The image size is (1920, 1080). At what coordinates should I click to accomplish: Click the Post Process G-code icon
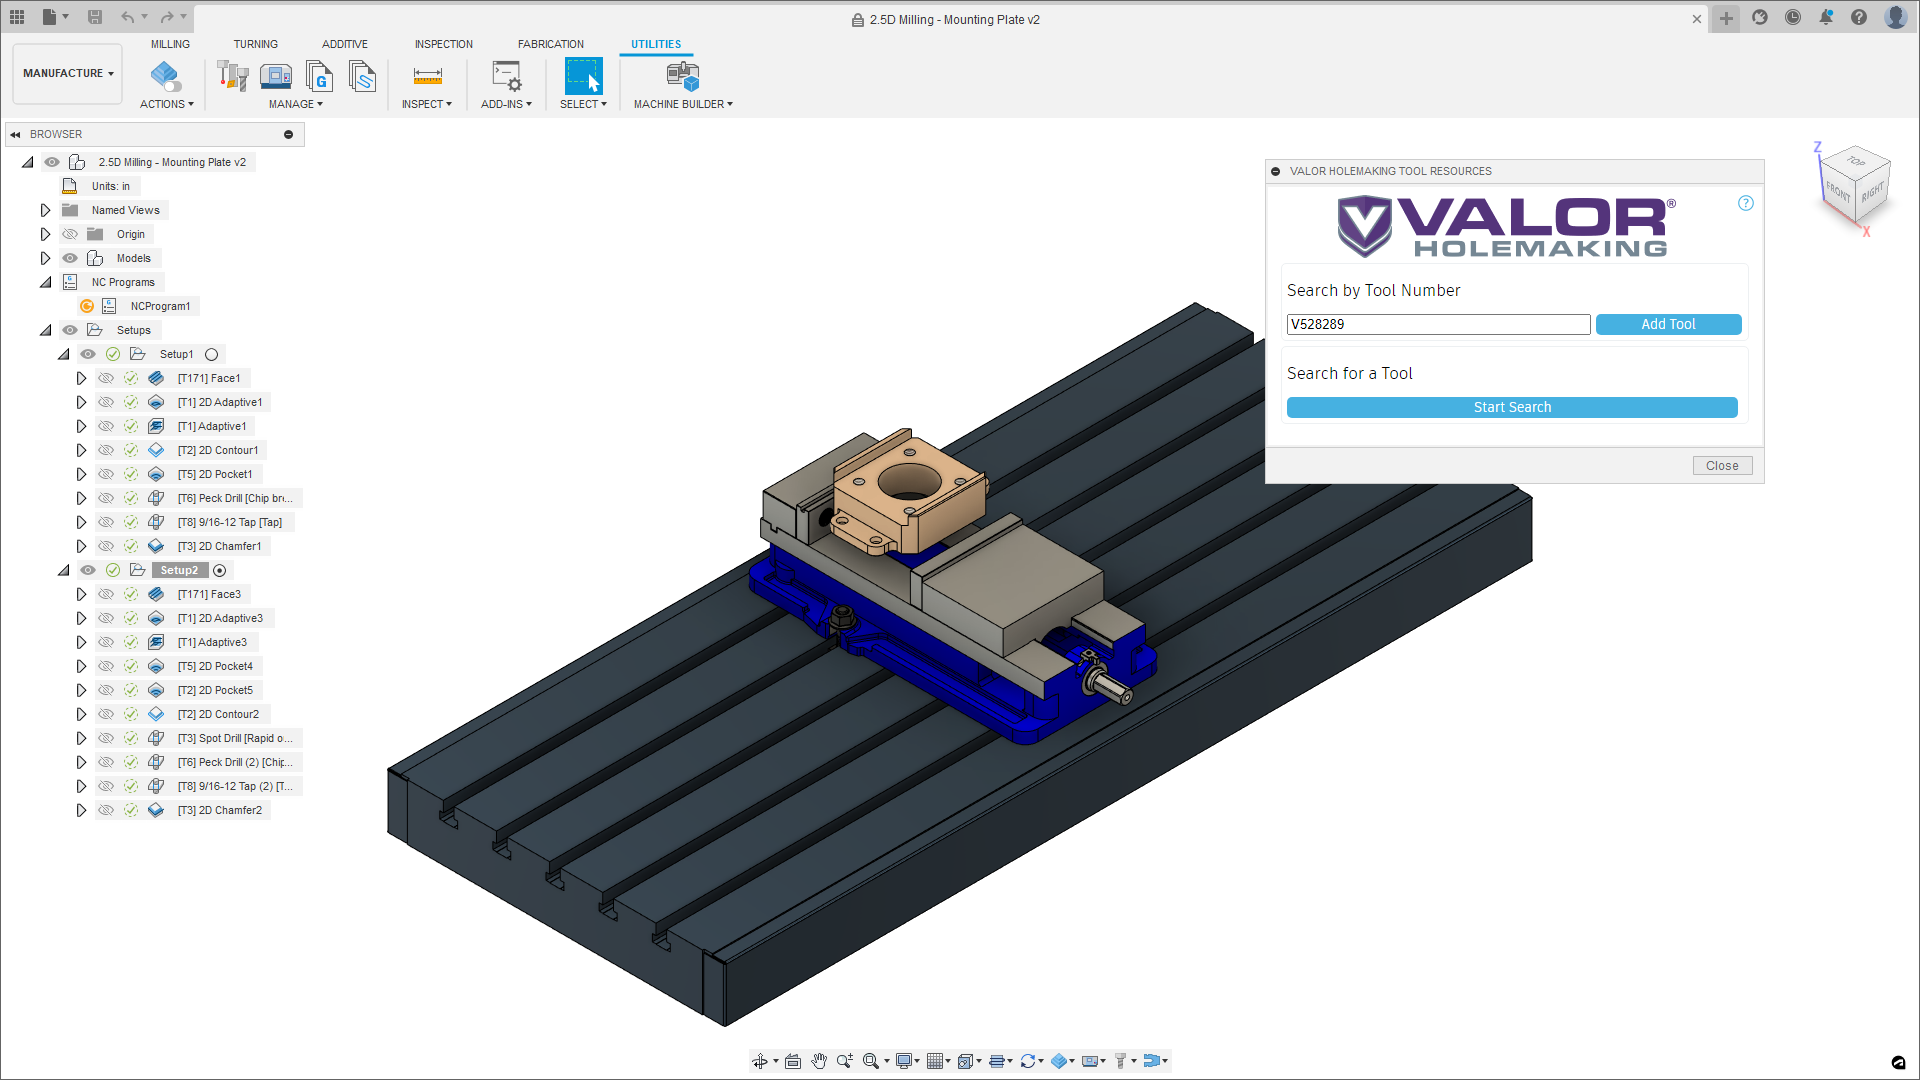(x=319, y=76)
